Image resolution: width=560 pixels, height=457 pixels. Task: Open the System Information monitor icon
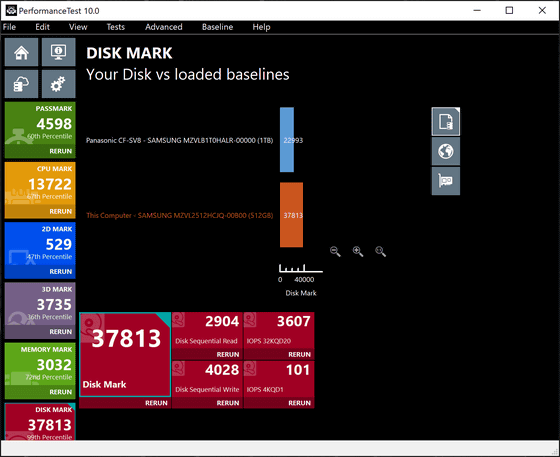(x=59, y=52)
